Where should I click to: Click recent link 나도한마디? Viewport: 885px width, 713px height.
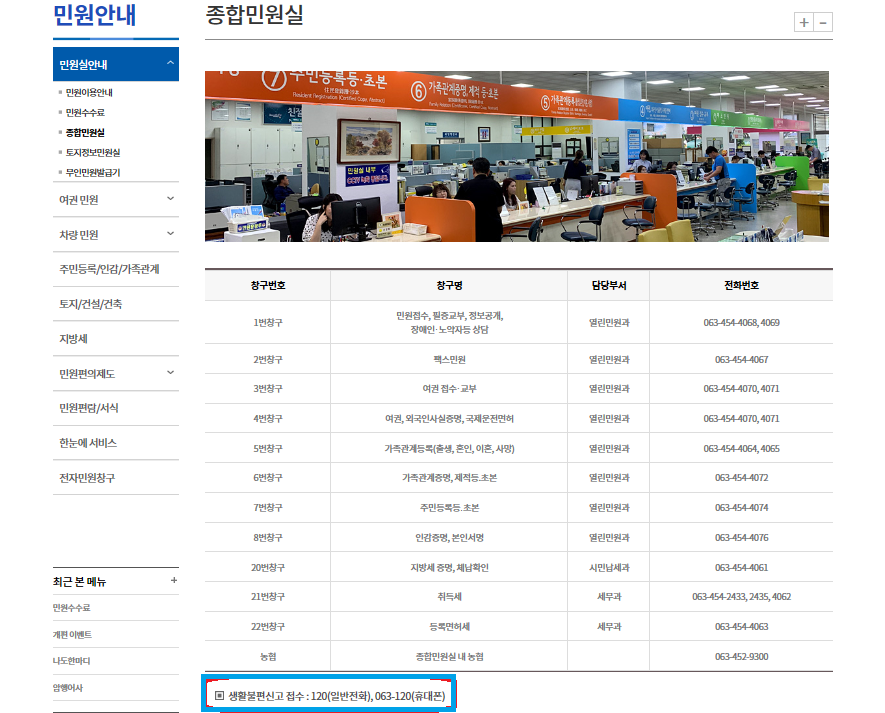73,661
